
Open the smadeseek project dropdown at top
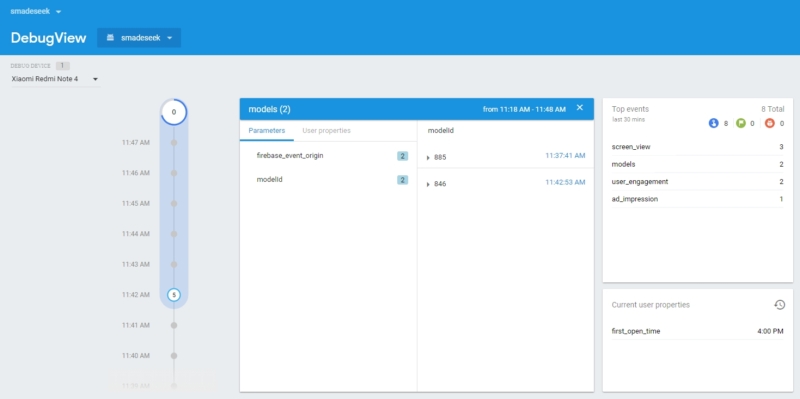click(x=36, y=11)
